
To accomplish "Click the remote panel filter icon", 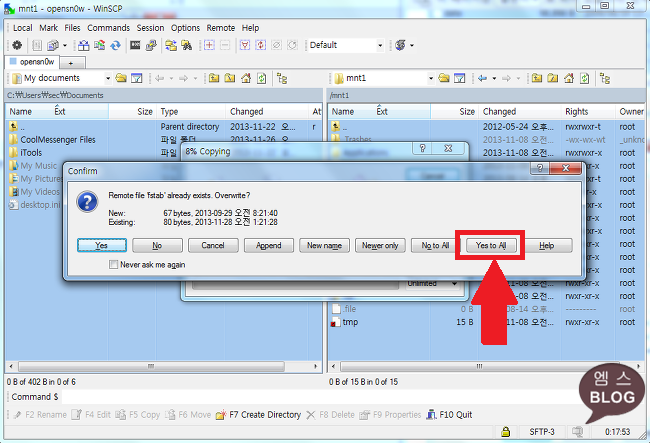I will click(459, 78).
